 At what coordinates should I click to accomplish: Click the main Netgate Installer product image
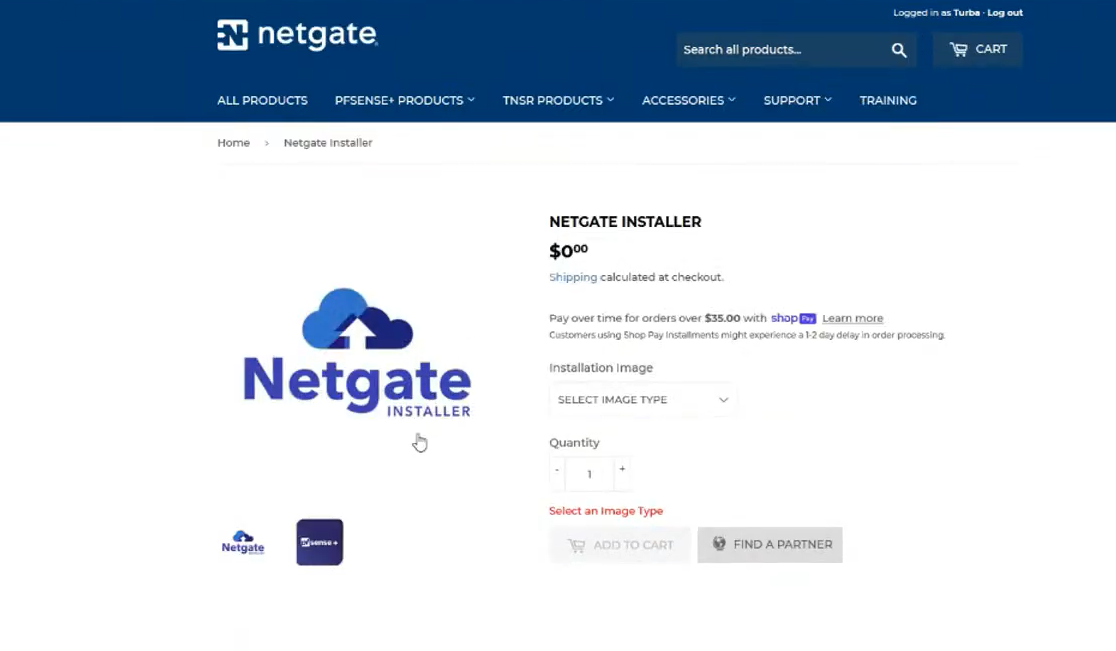point(357,352)
